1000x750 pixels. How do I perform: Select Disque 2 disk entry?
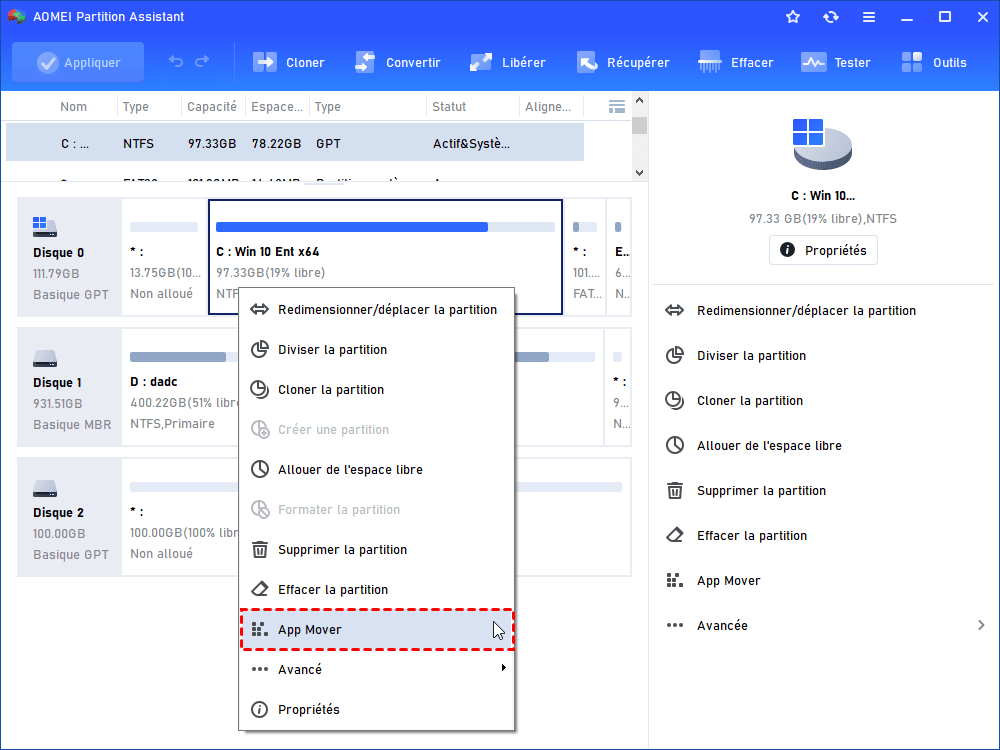(x=70, y=517)
